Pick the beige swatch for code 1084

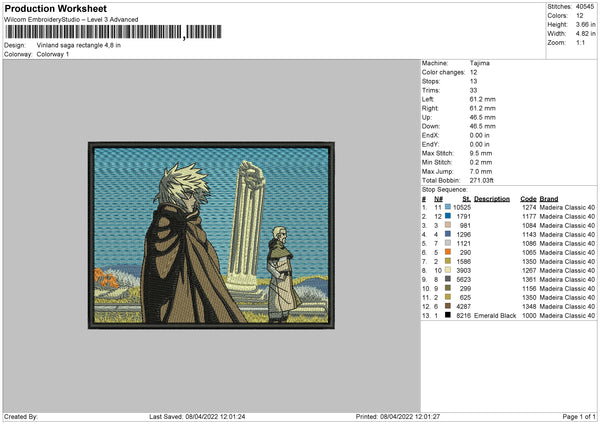[x=448, y=225]
